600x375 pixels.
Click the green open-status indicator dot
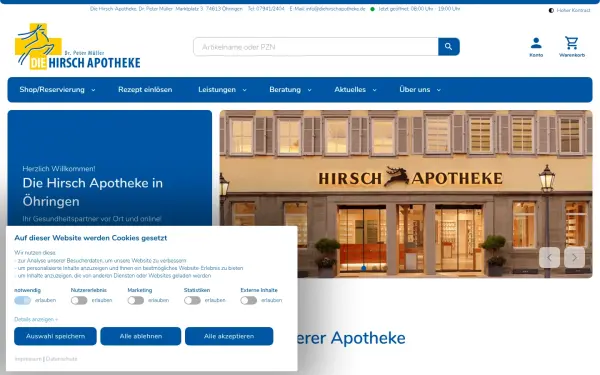pyautogui.click(x=372, y=9)
